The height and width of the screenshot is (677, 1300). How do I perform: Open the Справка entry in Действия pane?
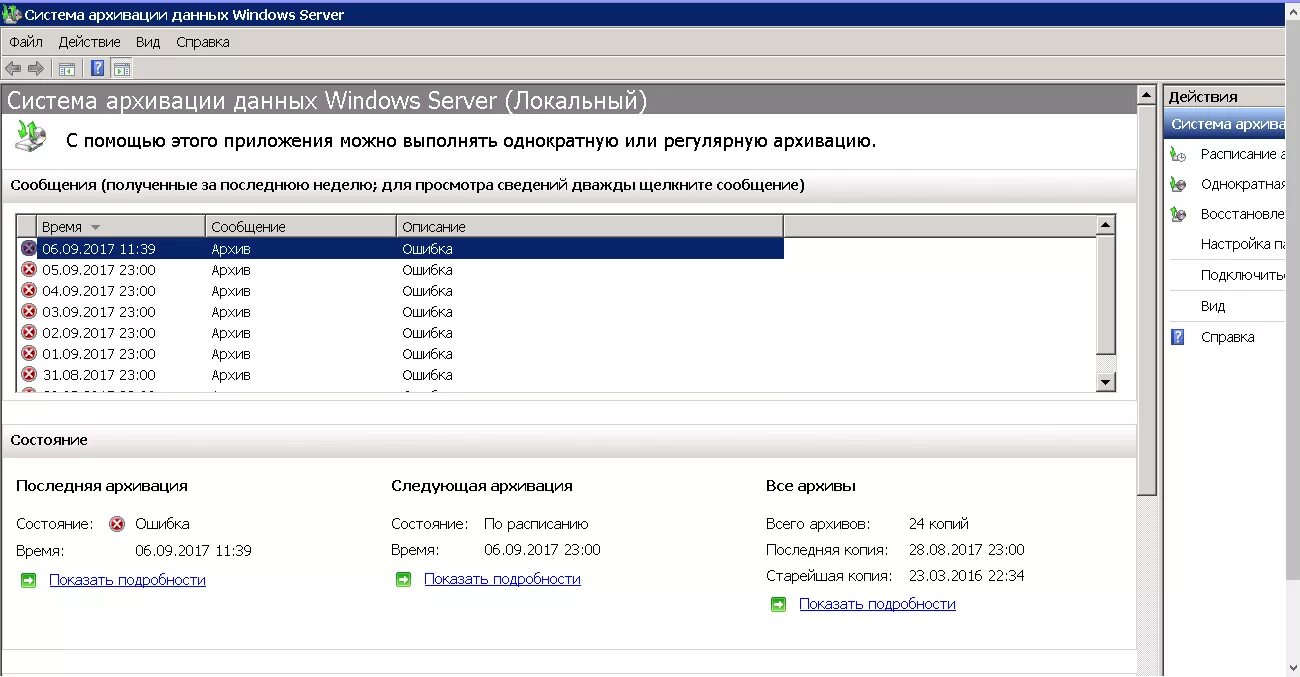[1227, 337]
